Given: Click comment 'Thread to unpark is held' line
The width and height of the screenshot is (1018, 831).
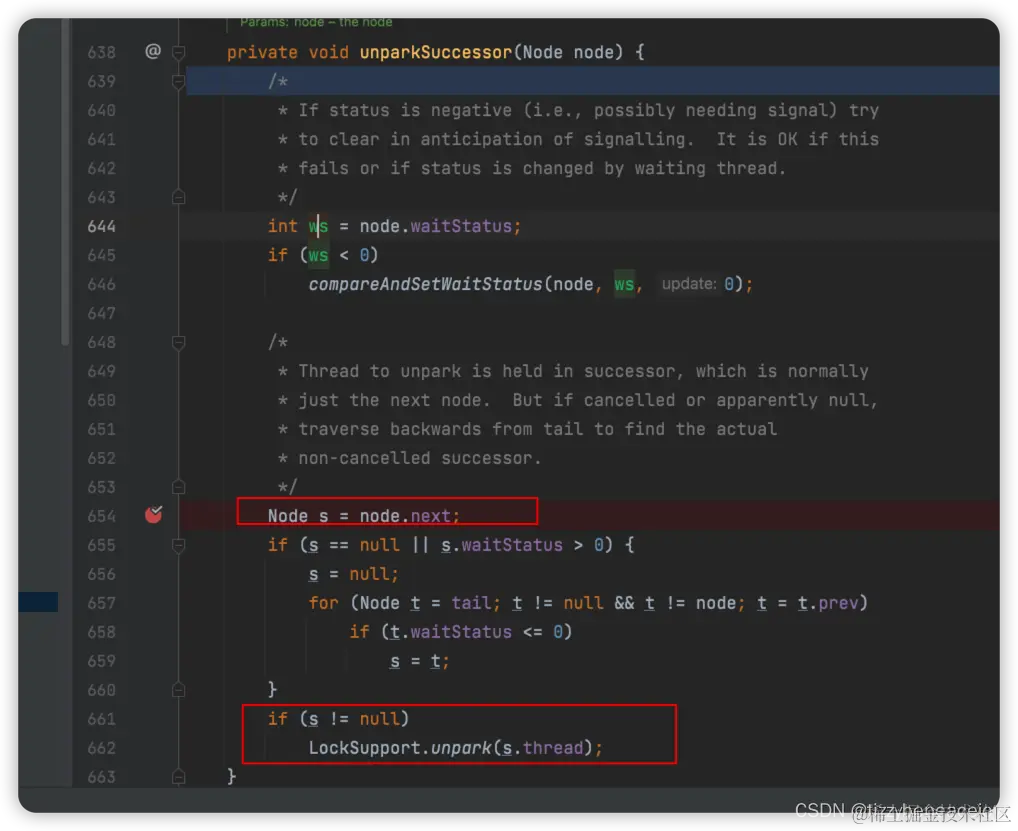Looking at the screenshot, I should [573, 371].
